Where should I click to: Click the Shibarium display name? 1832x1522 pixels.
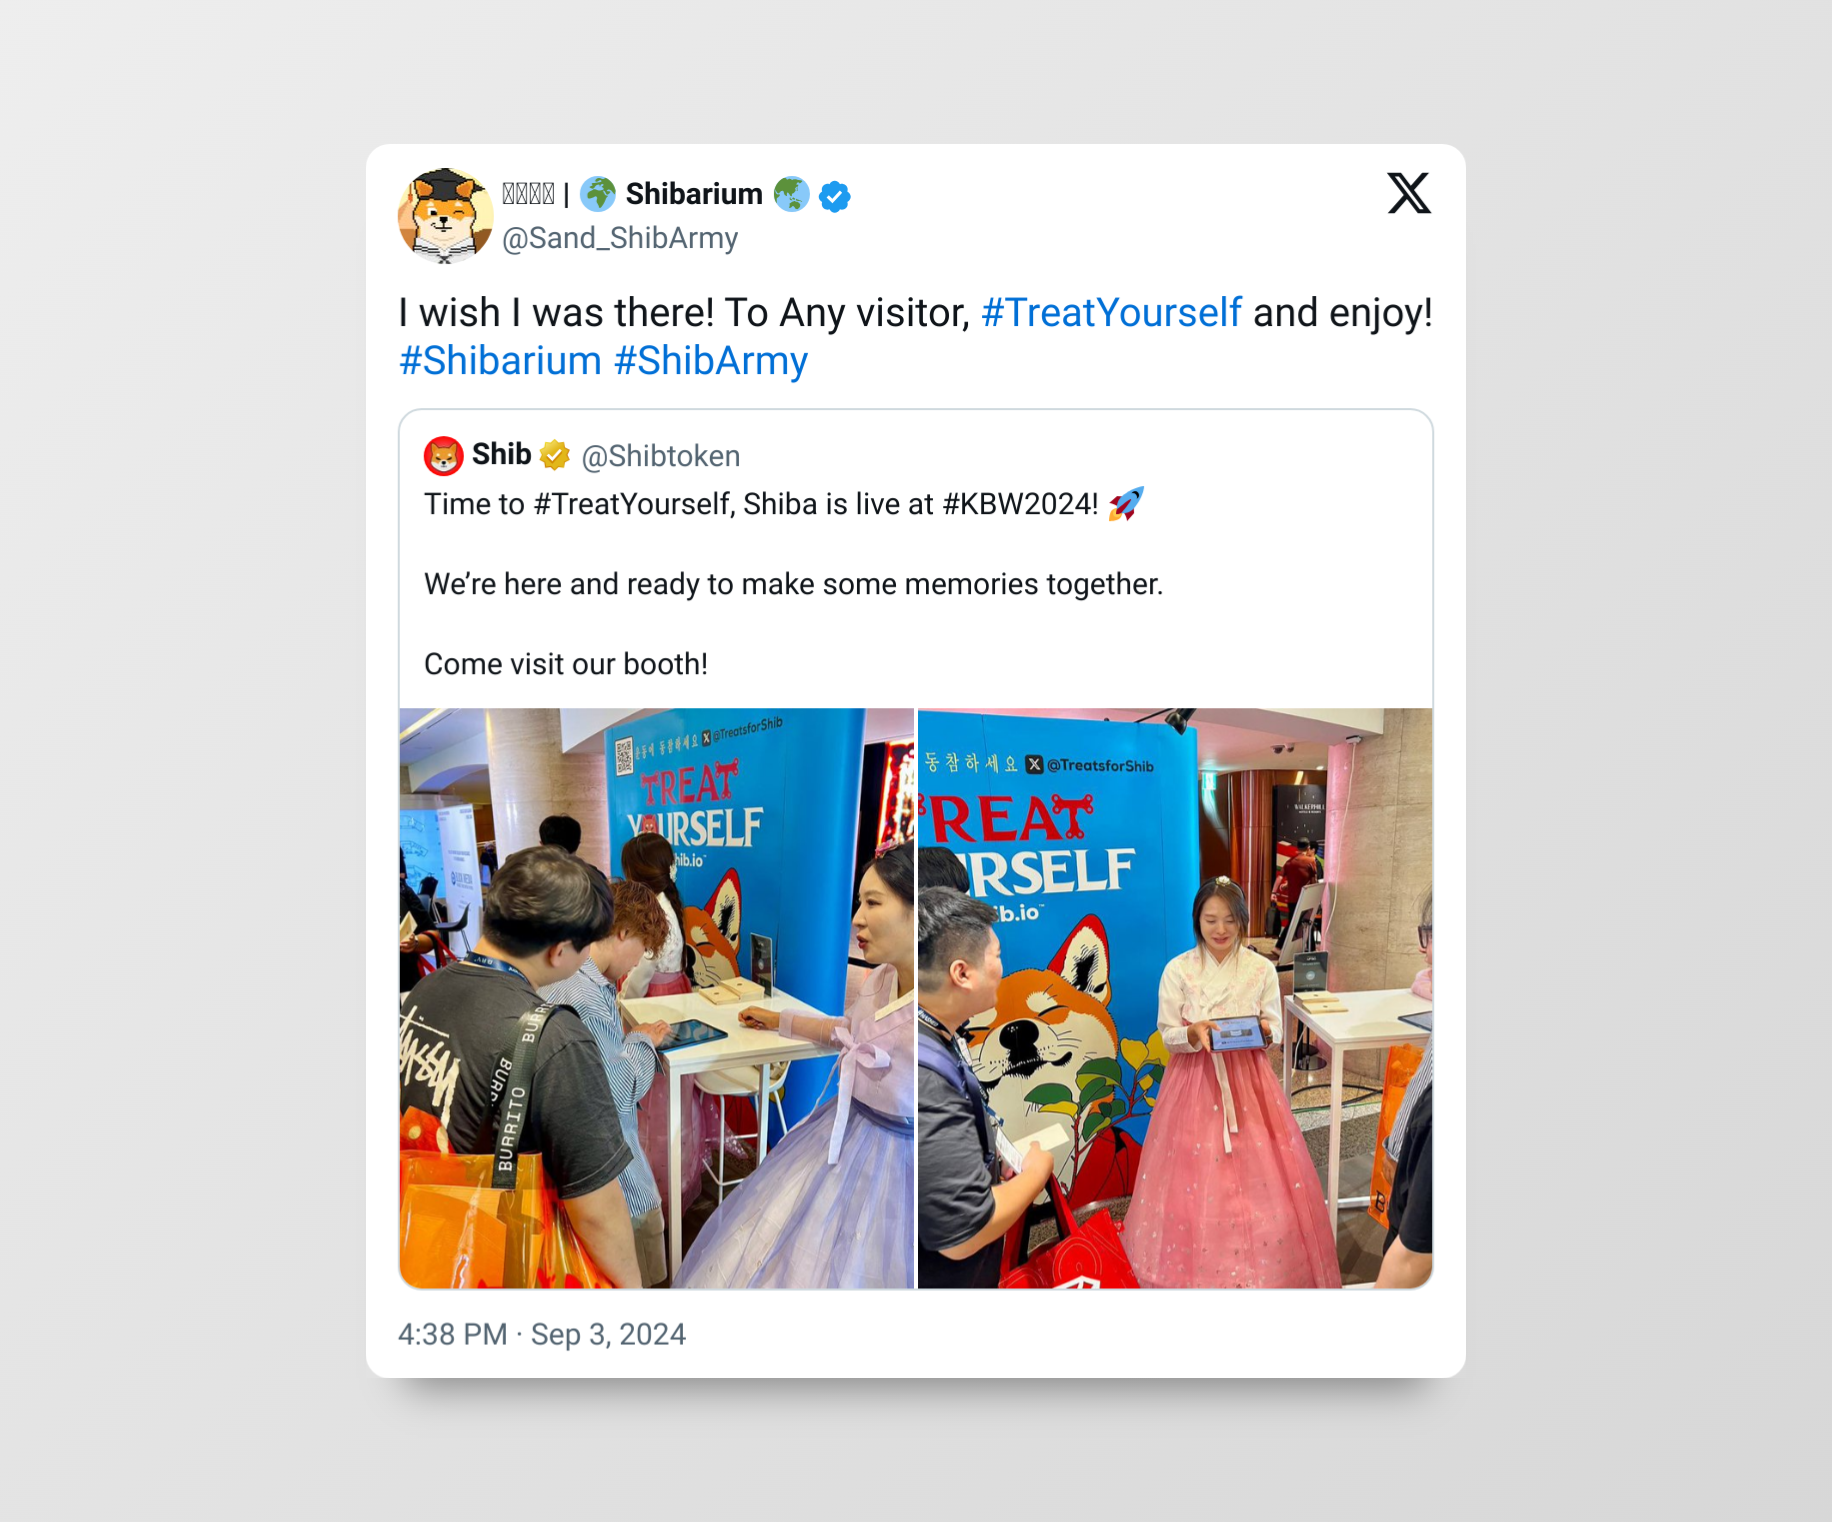point(694,194)
